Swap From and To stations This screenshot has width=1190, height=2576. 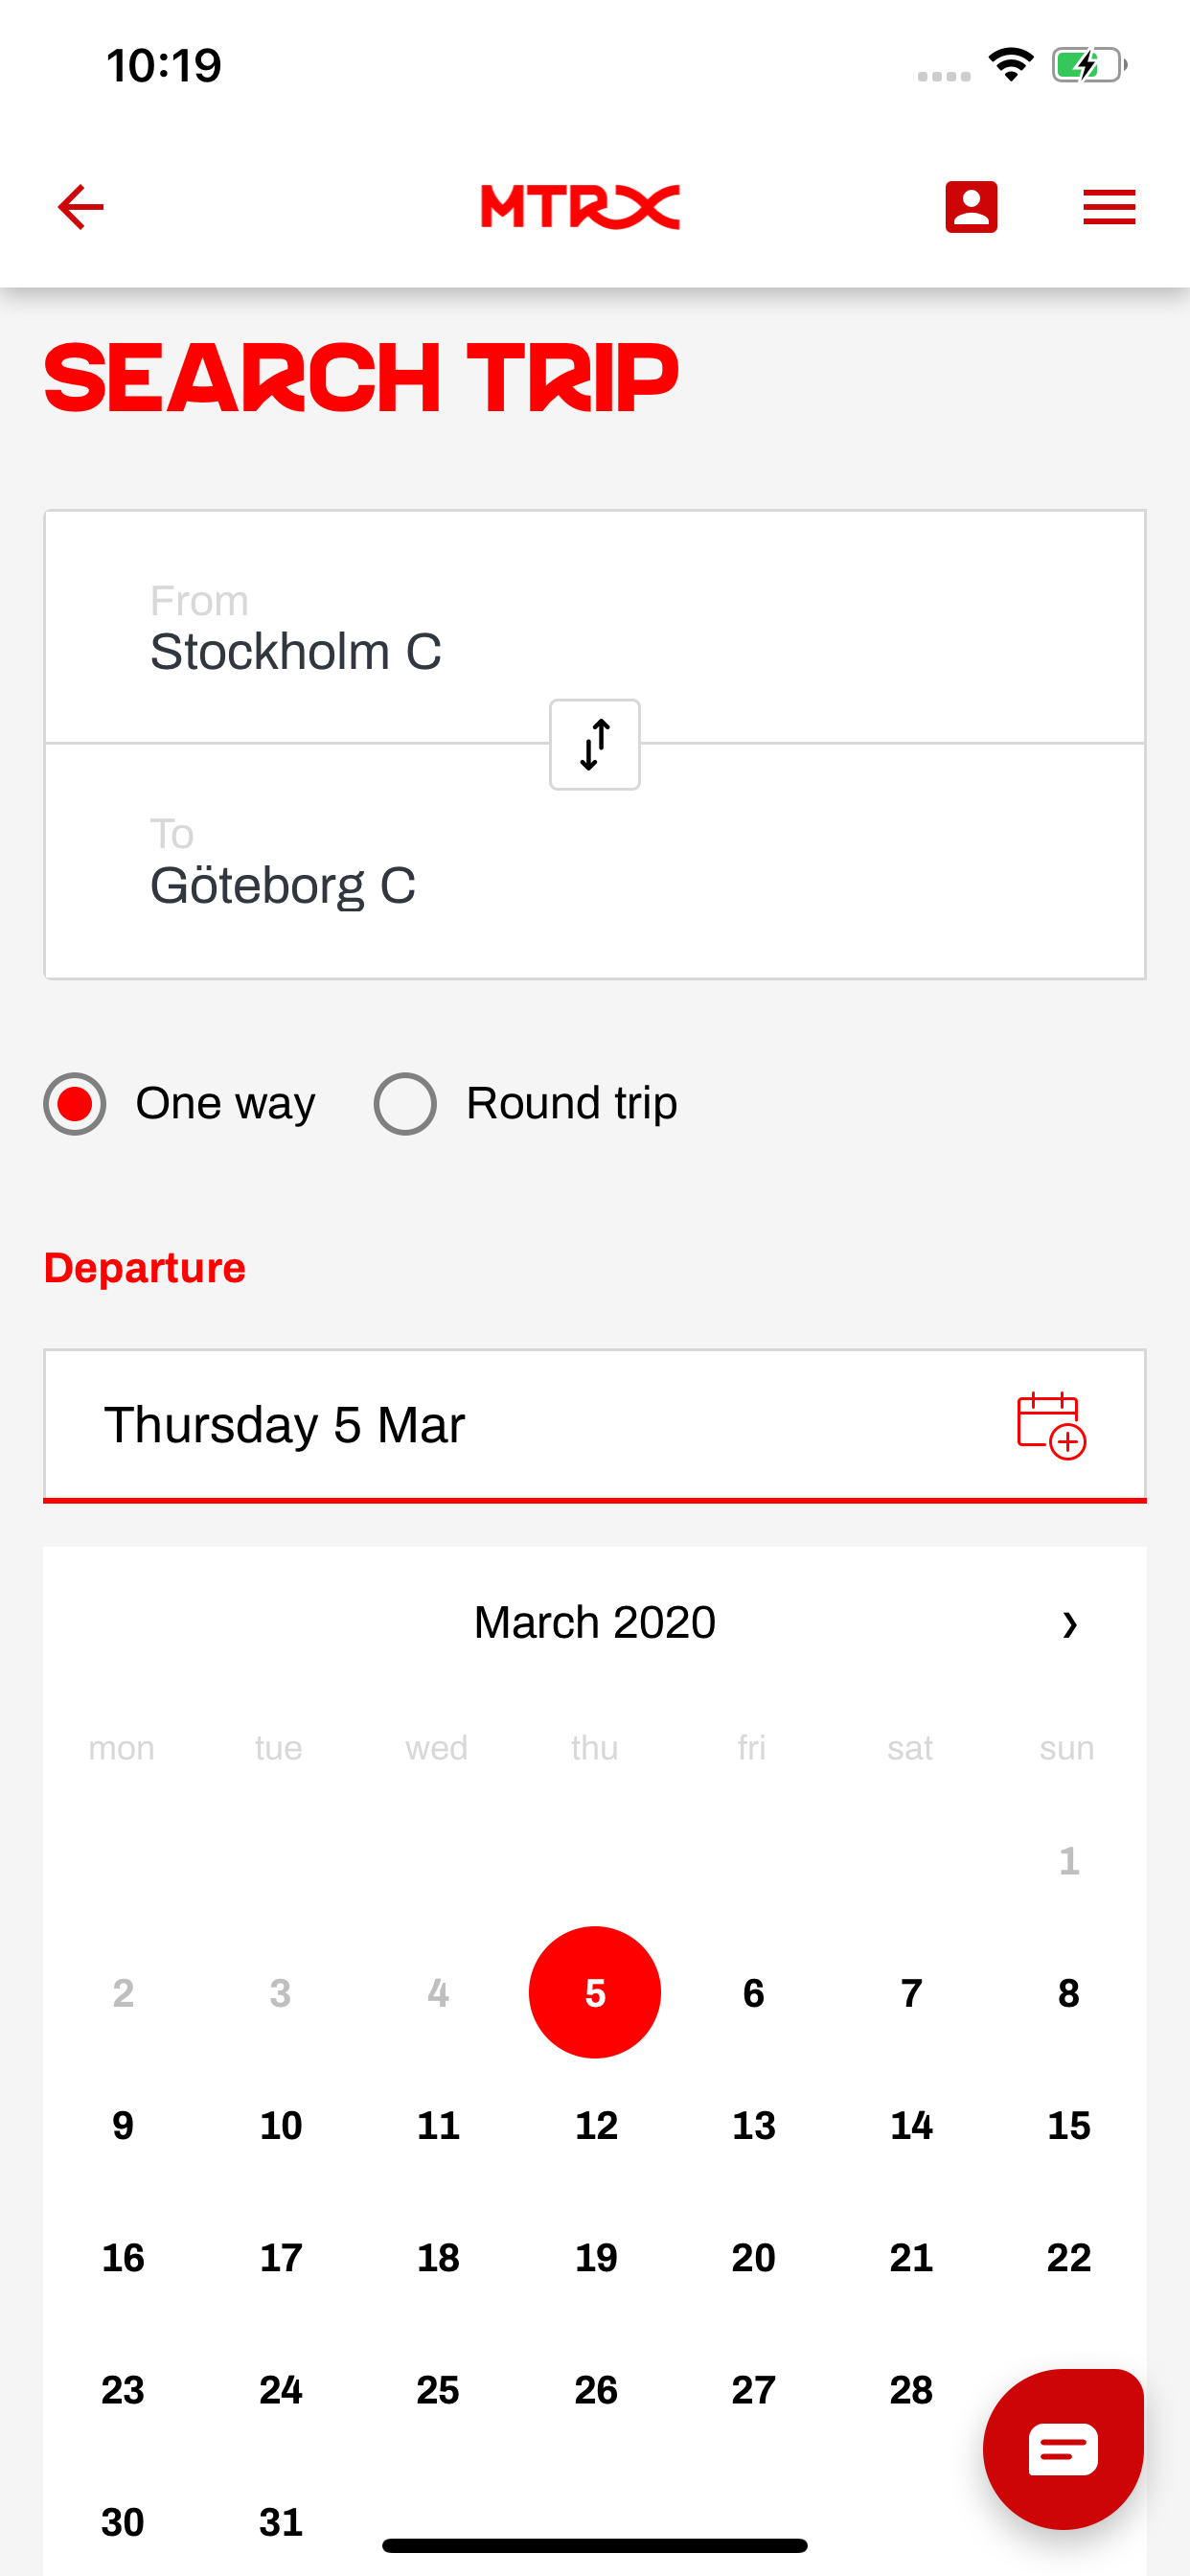pyautogui.click(x=594, y=745)
